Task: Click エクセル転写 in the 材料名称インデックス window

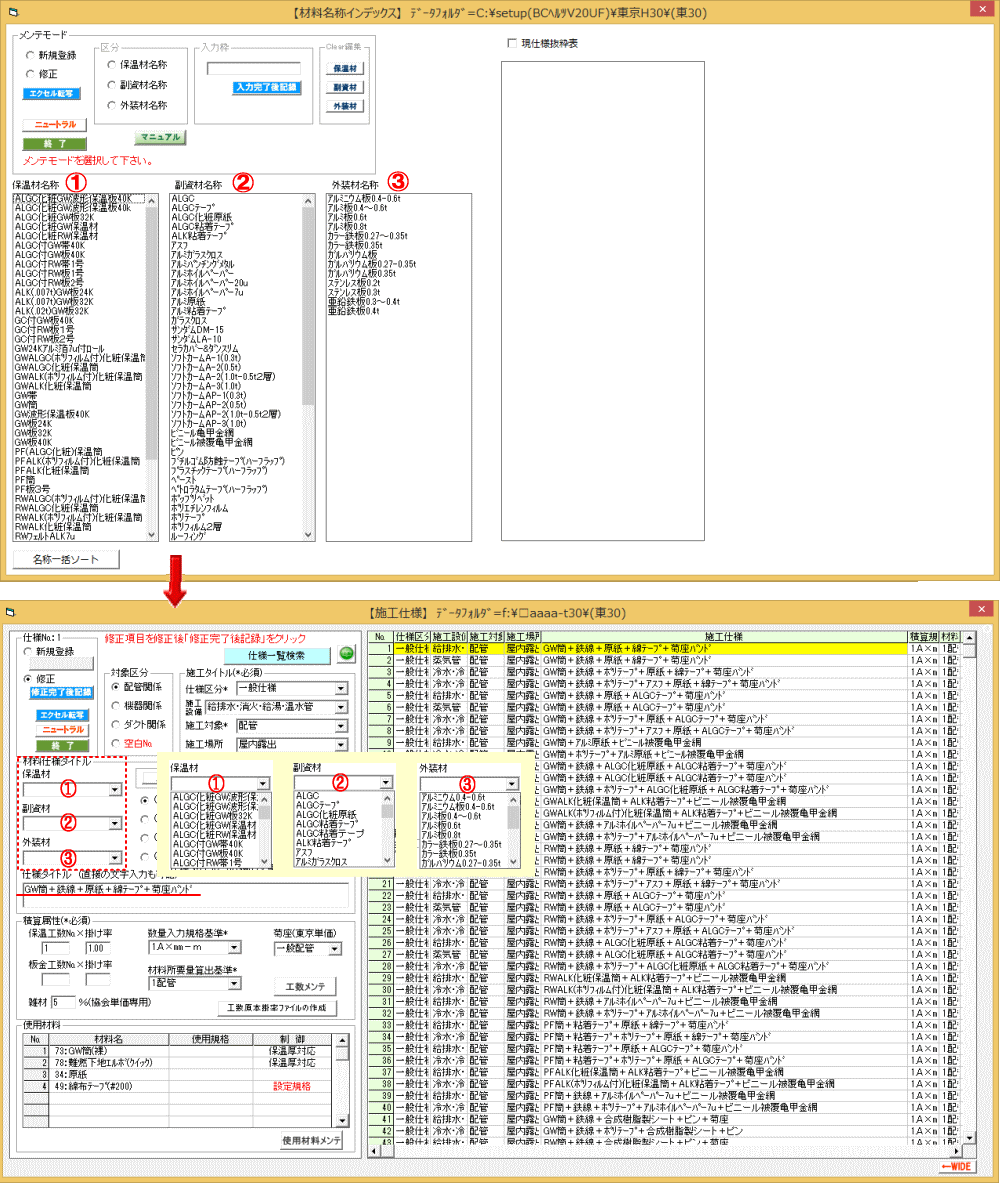Action: coord(52,94)
